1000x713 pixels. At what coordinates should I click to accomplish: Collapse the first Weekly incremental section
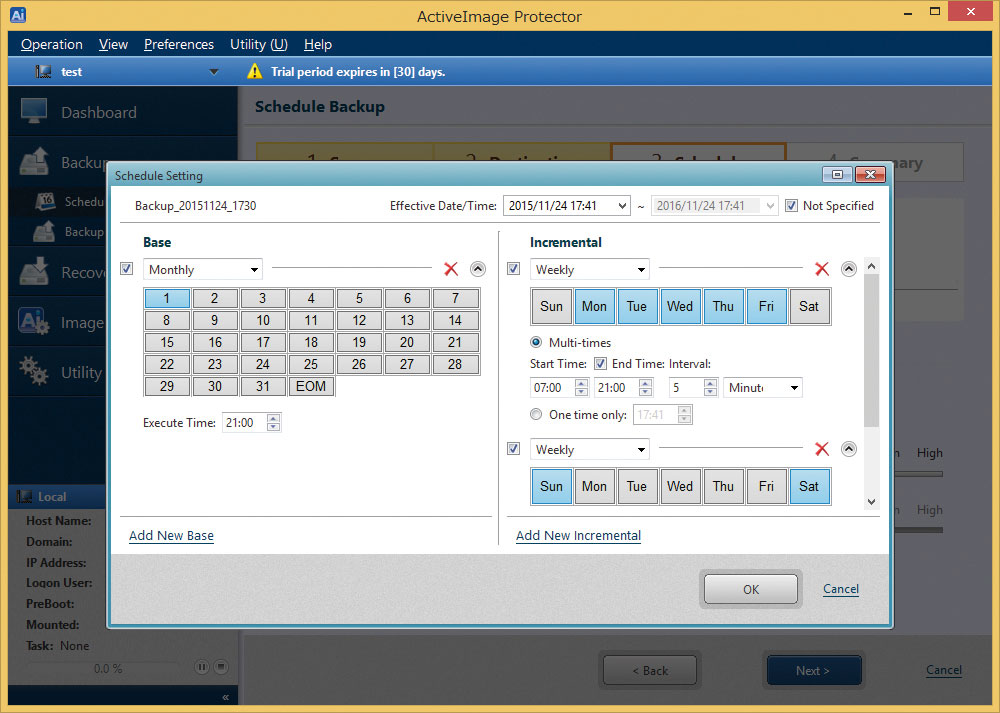point(848,269)
